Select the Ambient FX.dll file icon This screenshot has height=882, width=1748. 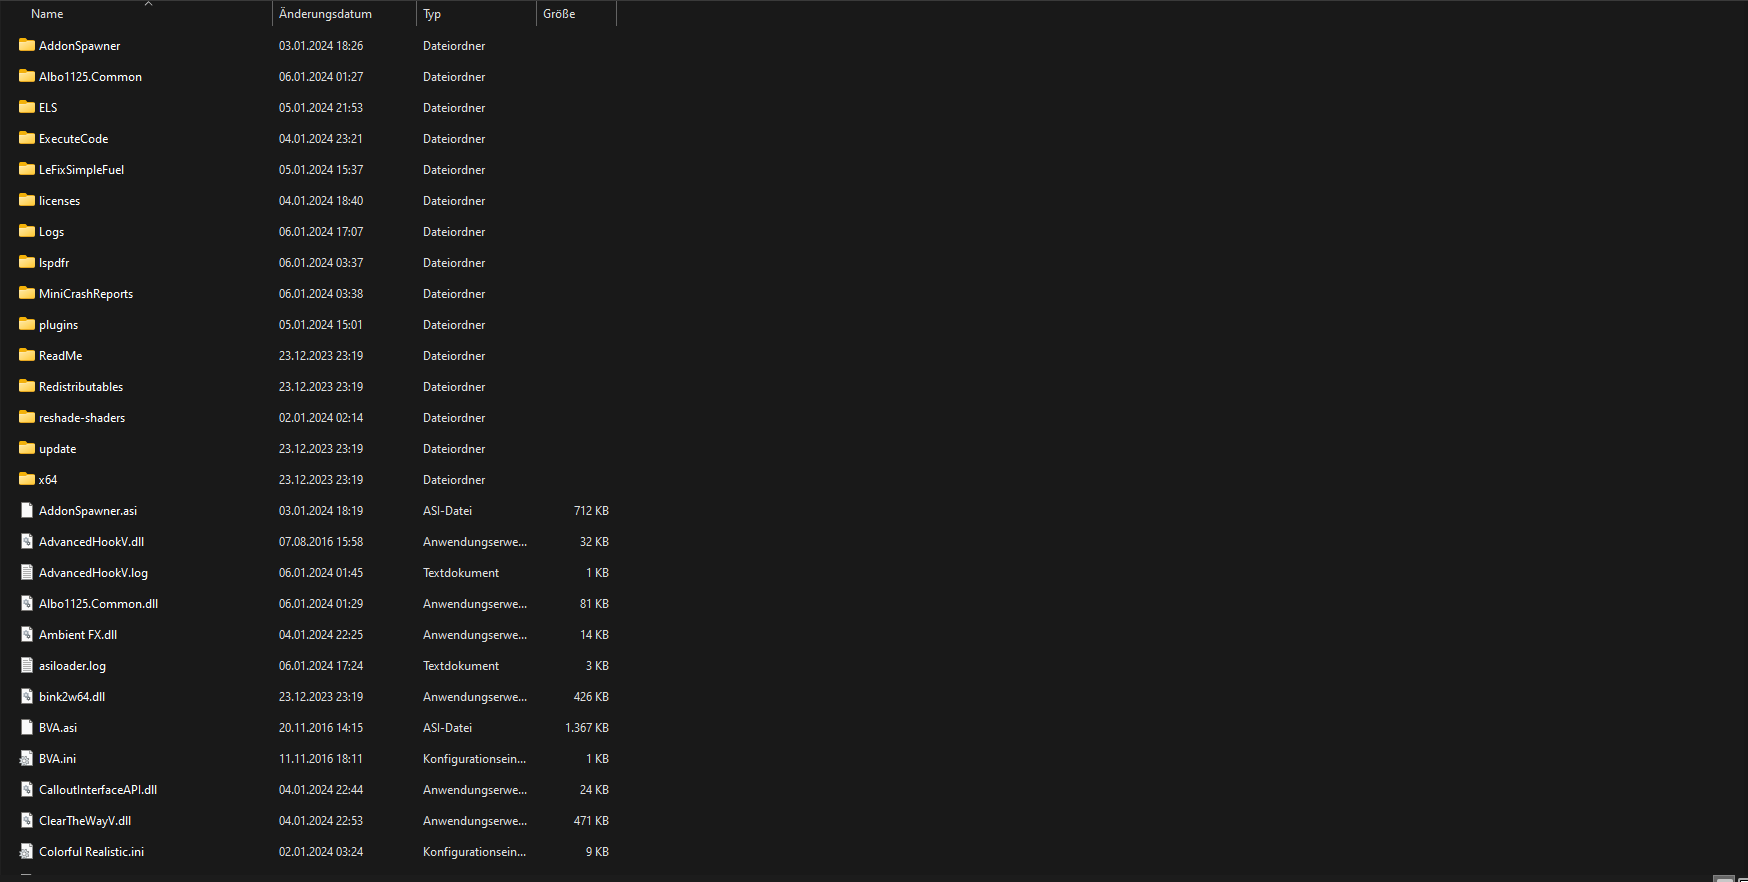pyautogui.click(x=27, y=634)
